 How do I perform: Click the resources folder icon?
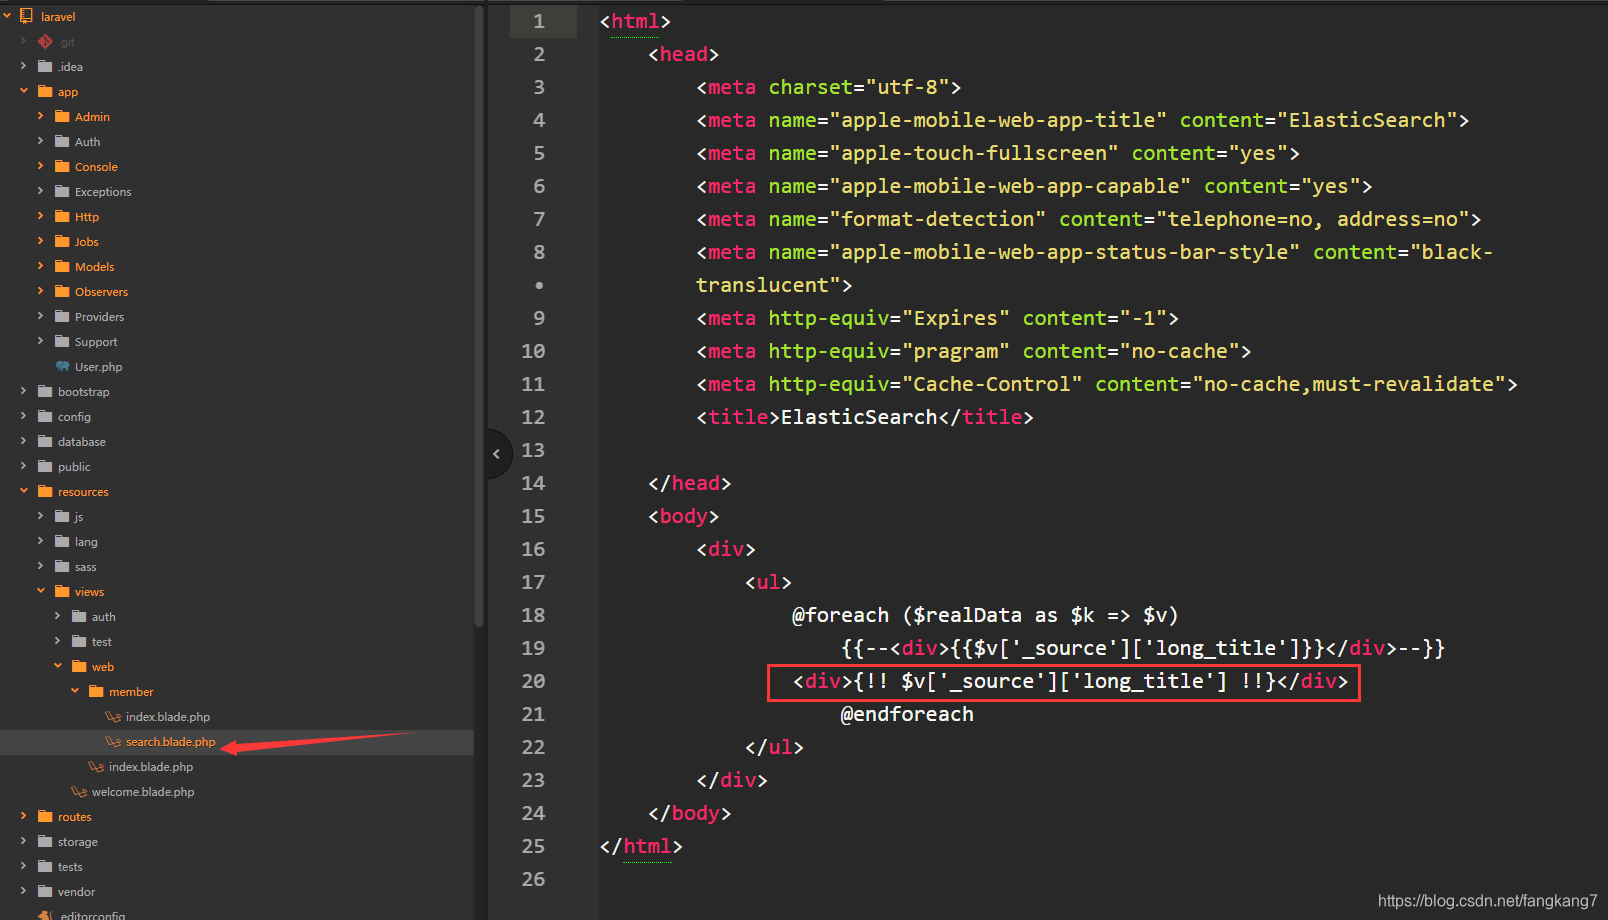click(x=45, y=491)
